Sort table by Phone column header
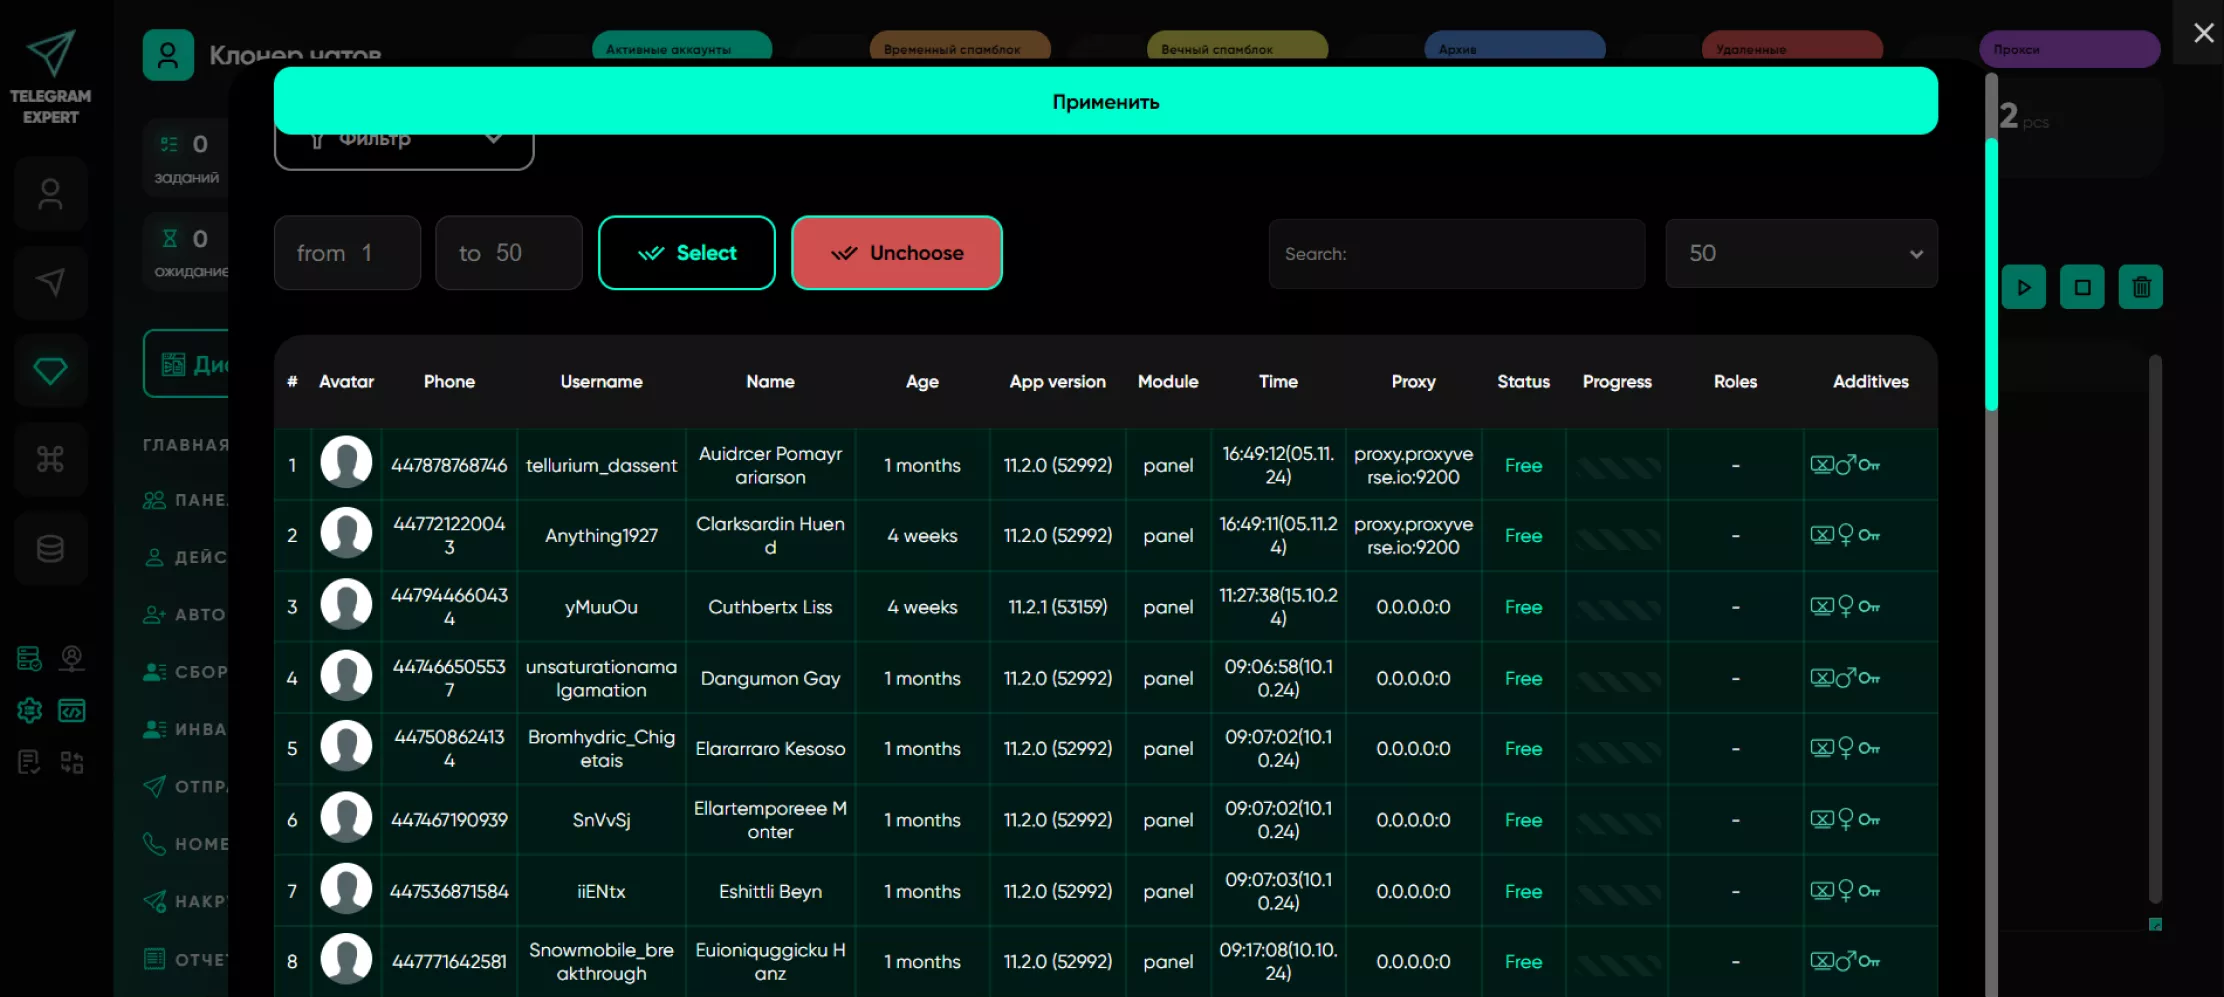2224x997 pixels. [x=449, y=382]
